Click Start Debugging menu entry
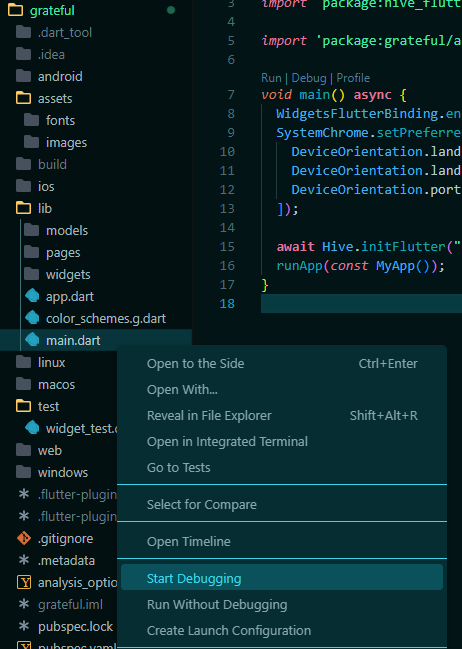Viewport: 462px width, 649px height. pyautogui.click(x=282, y=578)
